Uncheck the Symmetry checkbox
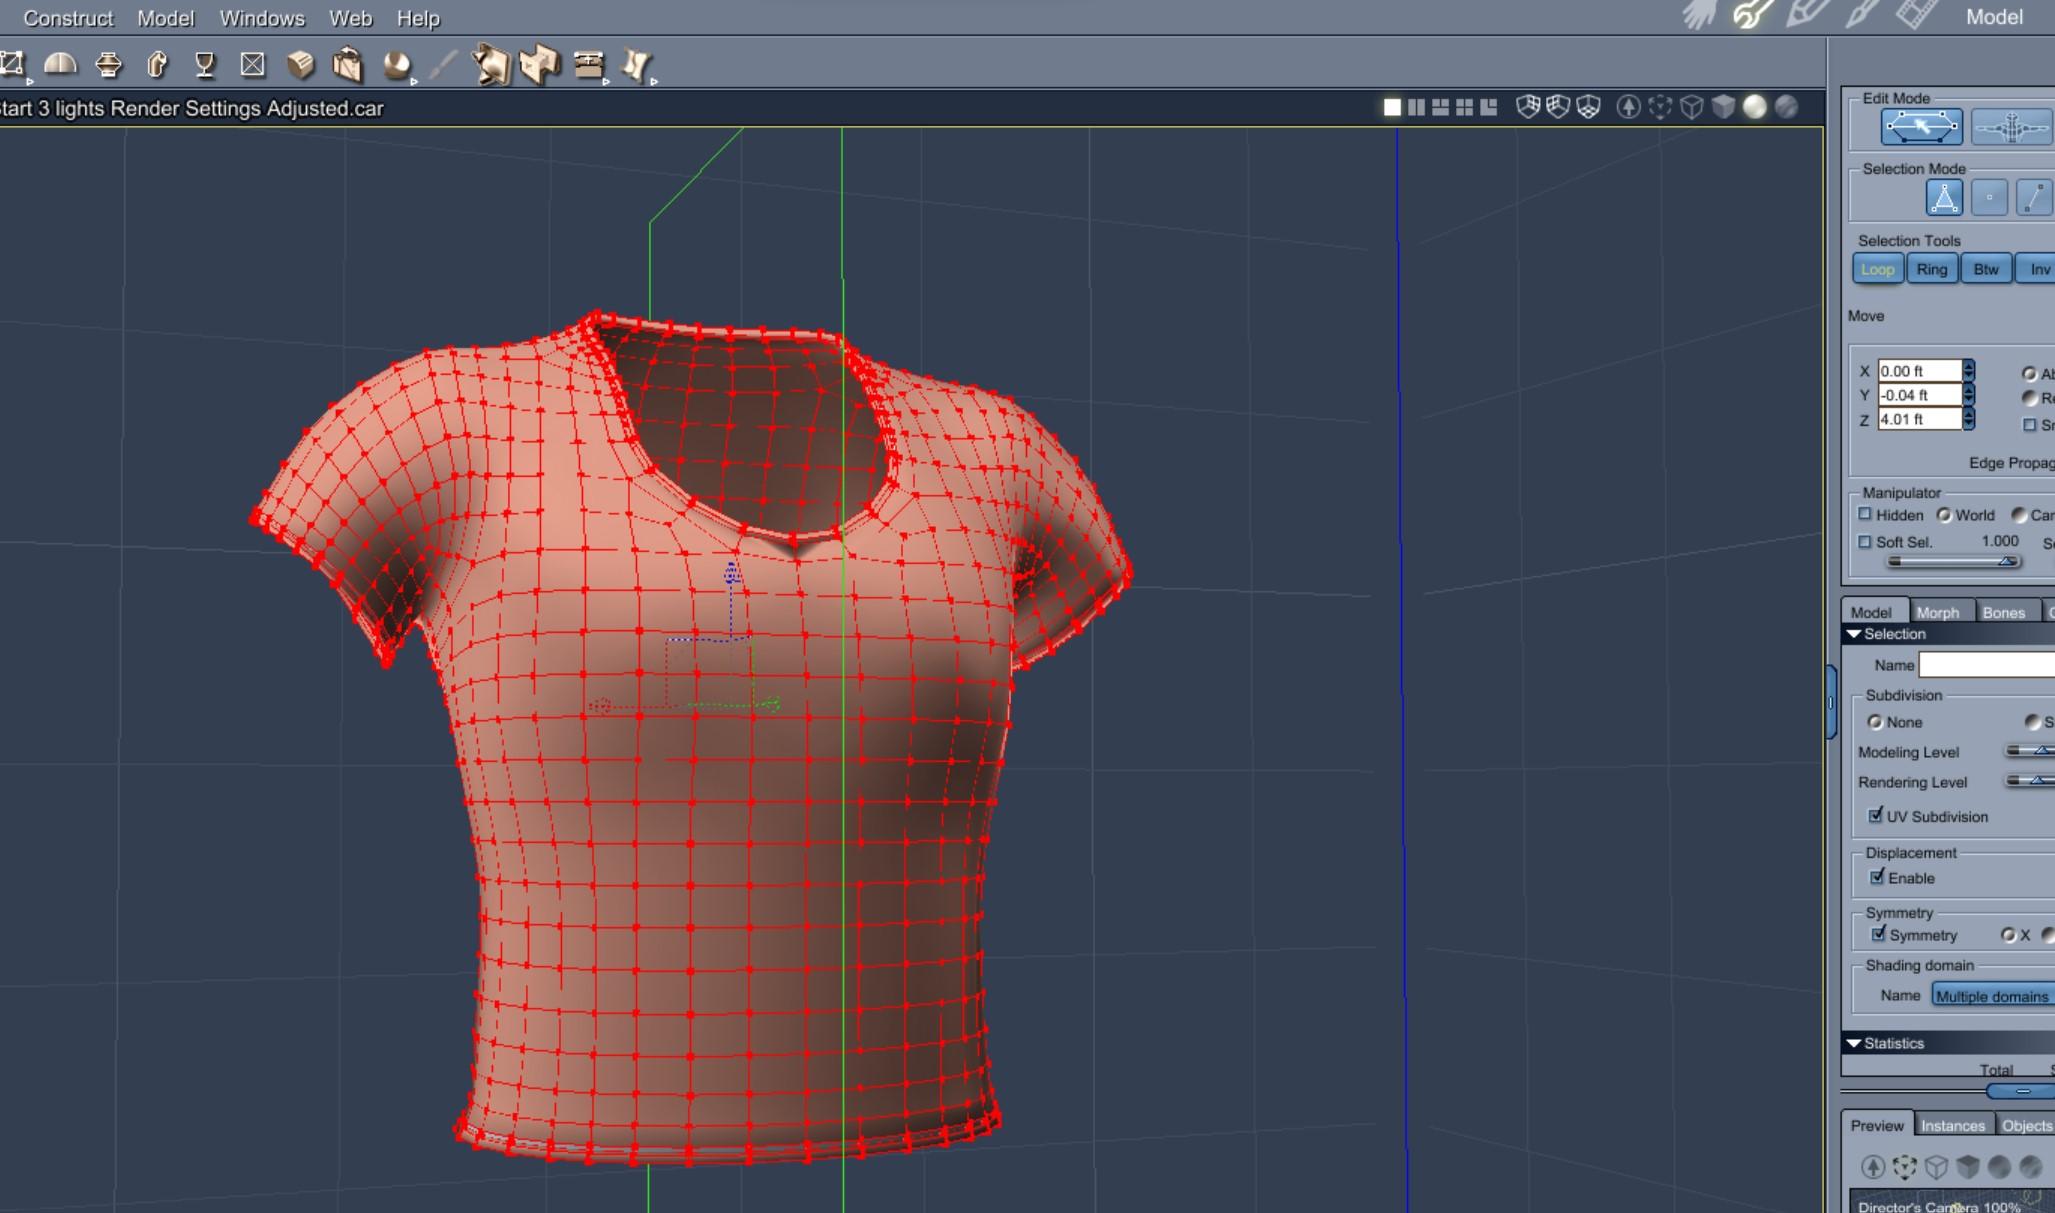2055x1213 pixels. tap(1878, 934)
